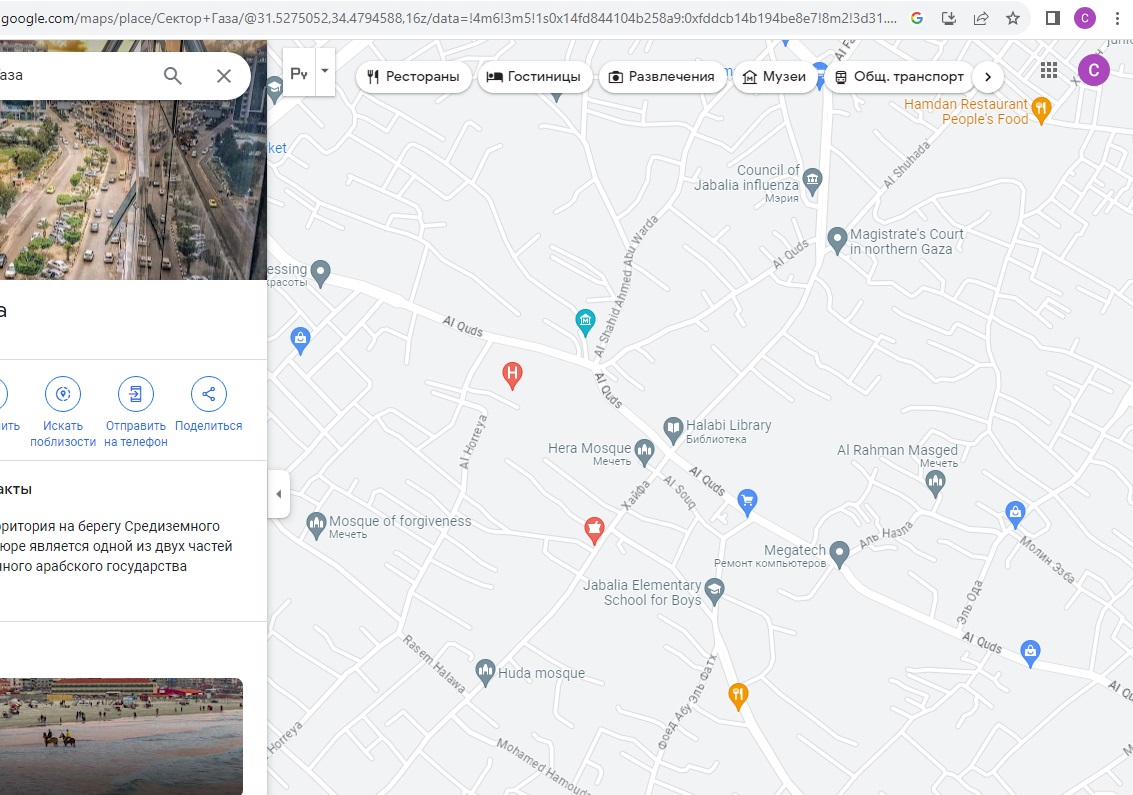
Task: Click the Al Shuhada street label
Action: (x=907, y=165)
